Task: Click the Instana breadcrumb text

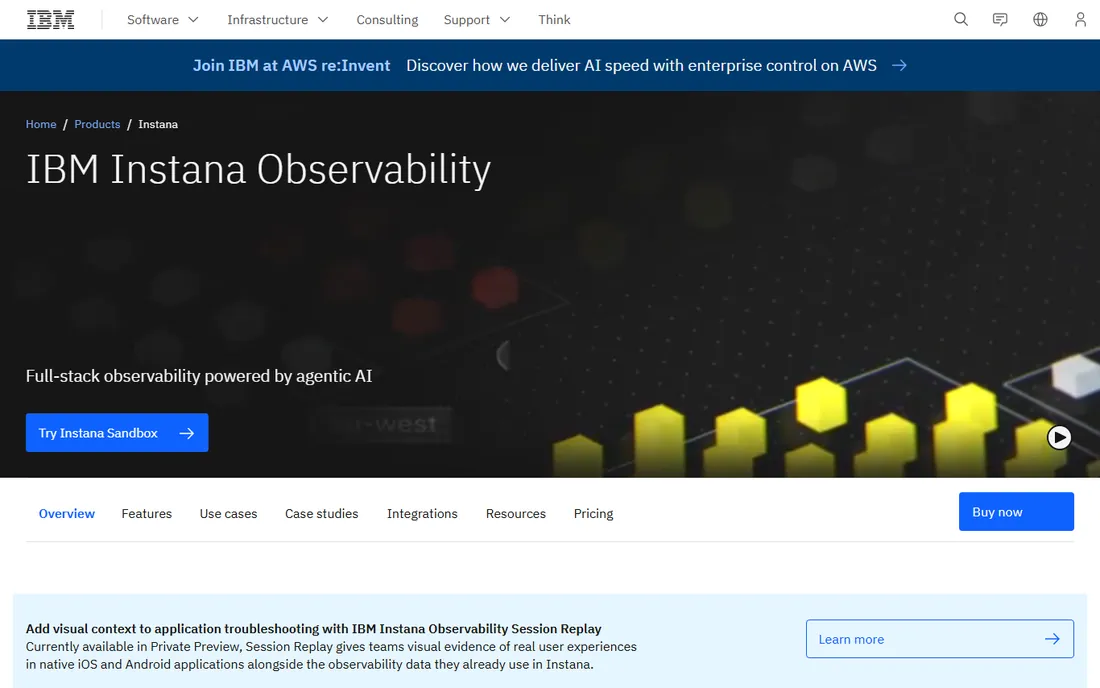Action: point(158,124)
